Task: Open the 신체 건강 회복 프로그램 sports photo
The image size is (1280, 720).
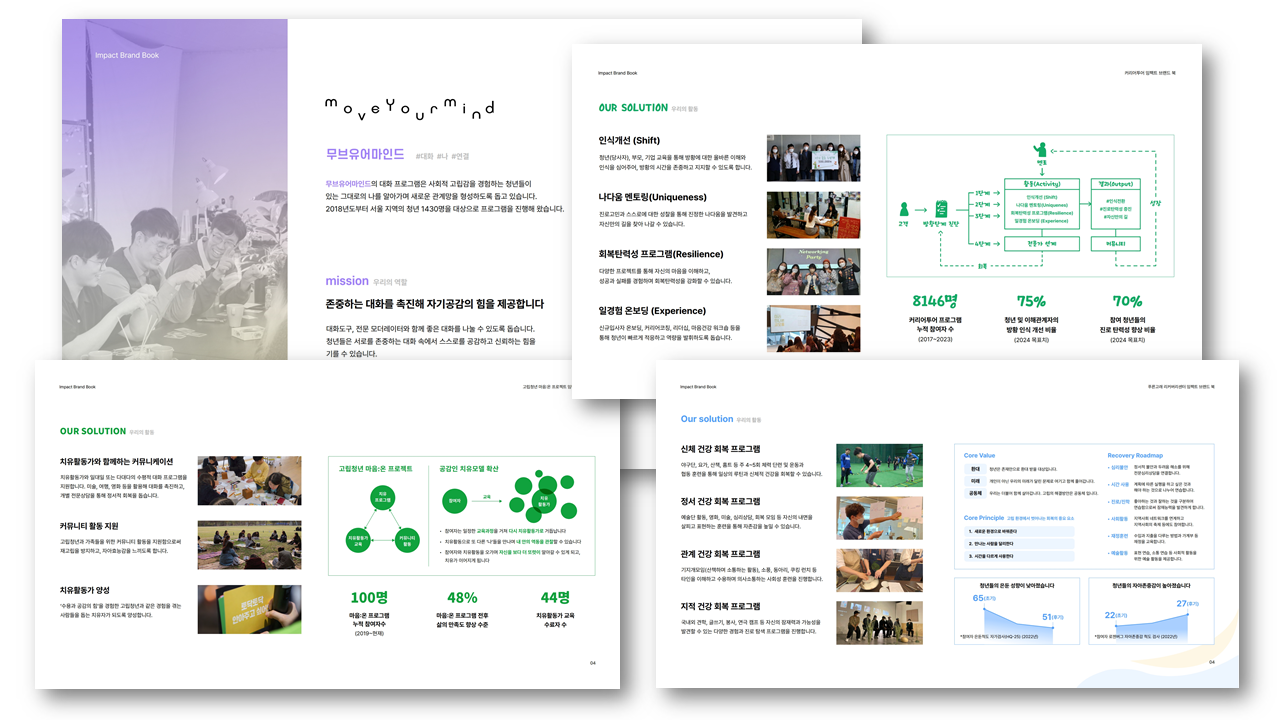Action: pyautogui.click(x=879, y=465)
